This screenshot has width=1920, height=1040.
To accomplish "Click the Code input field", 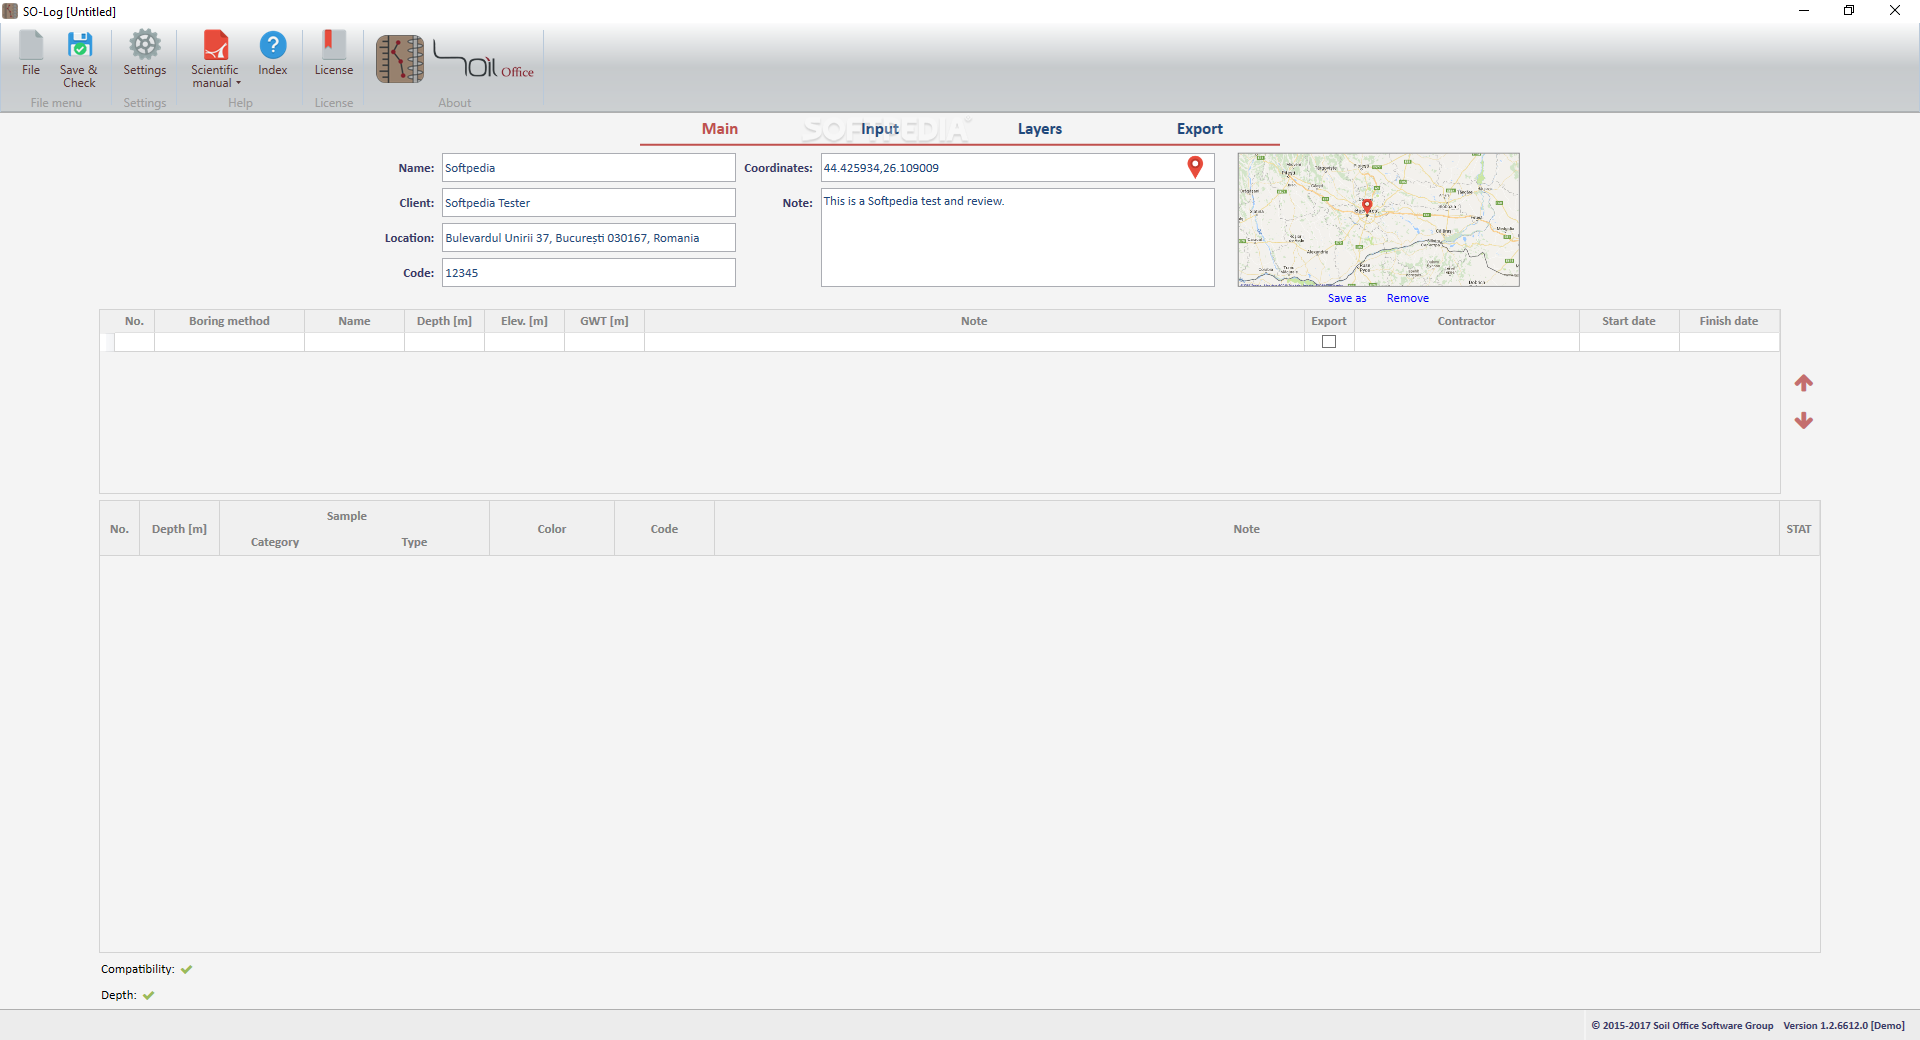I will (x=588, y=273).
